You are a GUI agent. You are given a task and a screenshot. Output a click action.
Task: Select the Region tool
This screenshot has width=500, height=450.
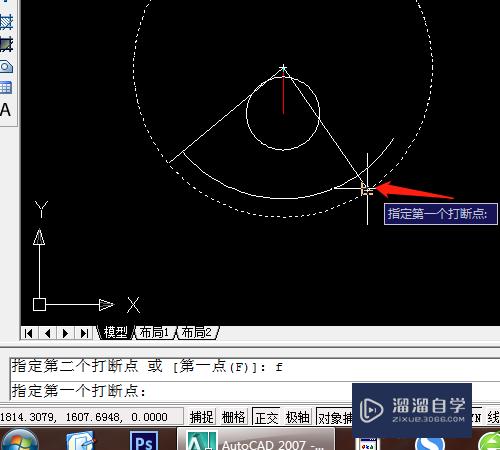6,67
